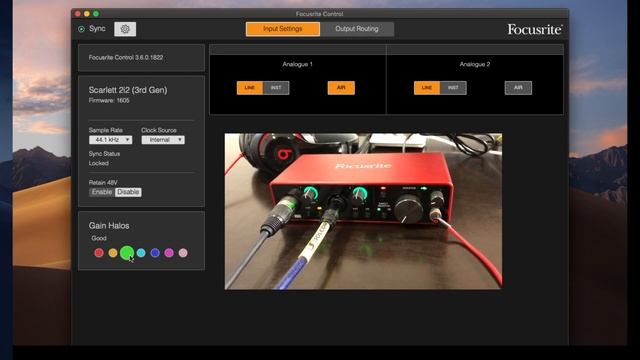Click the Firmware: 1605 text

(x=109, y=100)
